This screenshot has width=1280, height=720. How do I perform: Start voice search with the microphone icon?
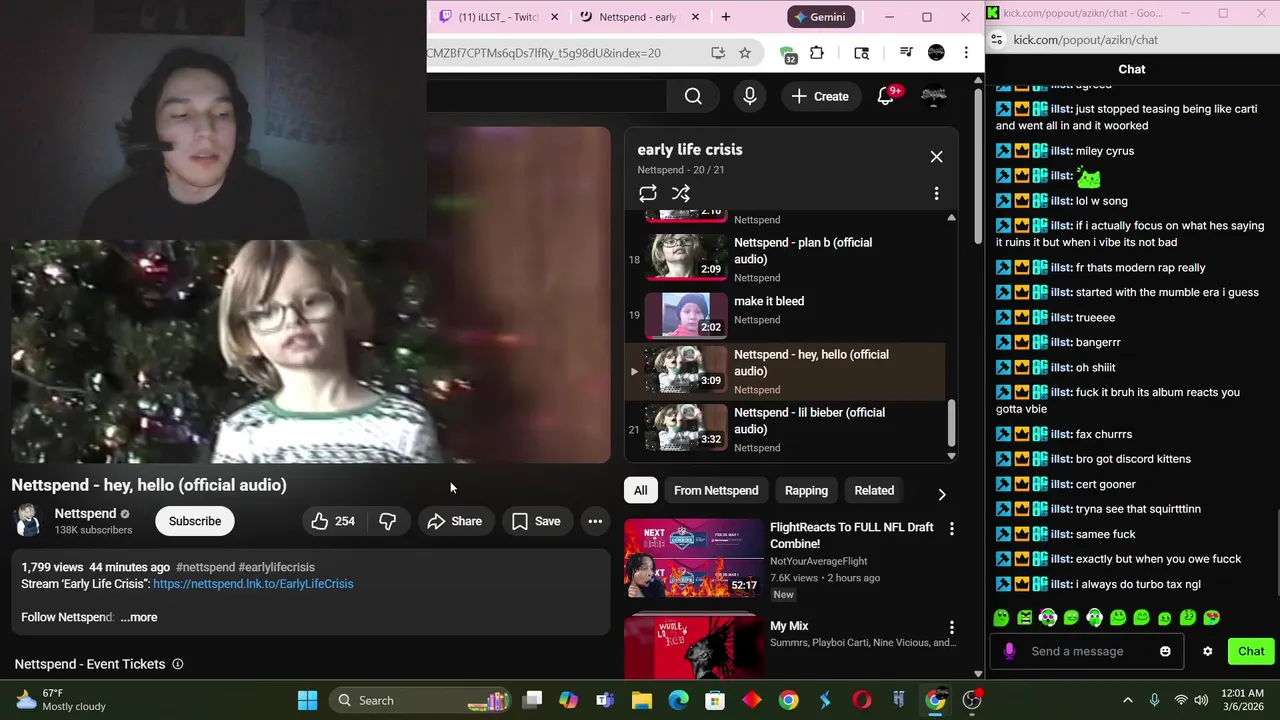750,96
